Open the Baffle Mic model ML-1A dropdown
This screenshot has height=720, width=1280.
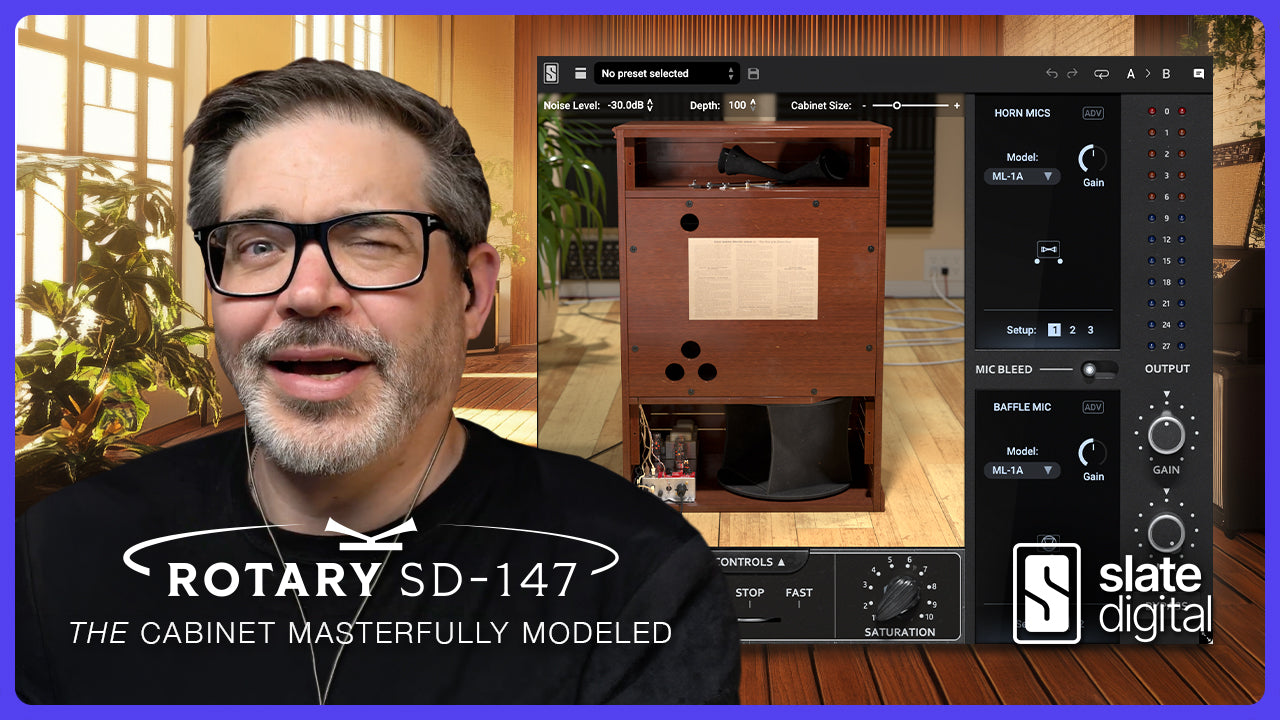point(1022,470)
